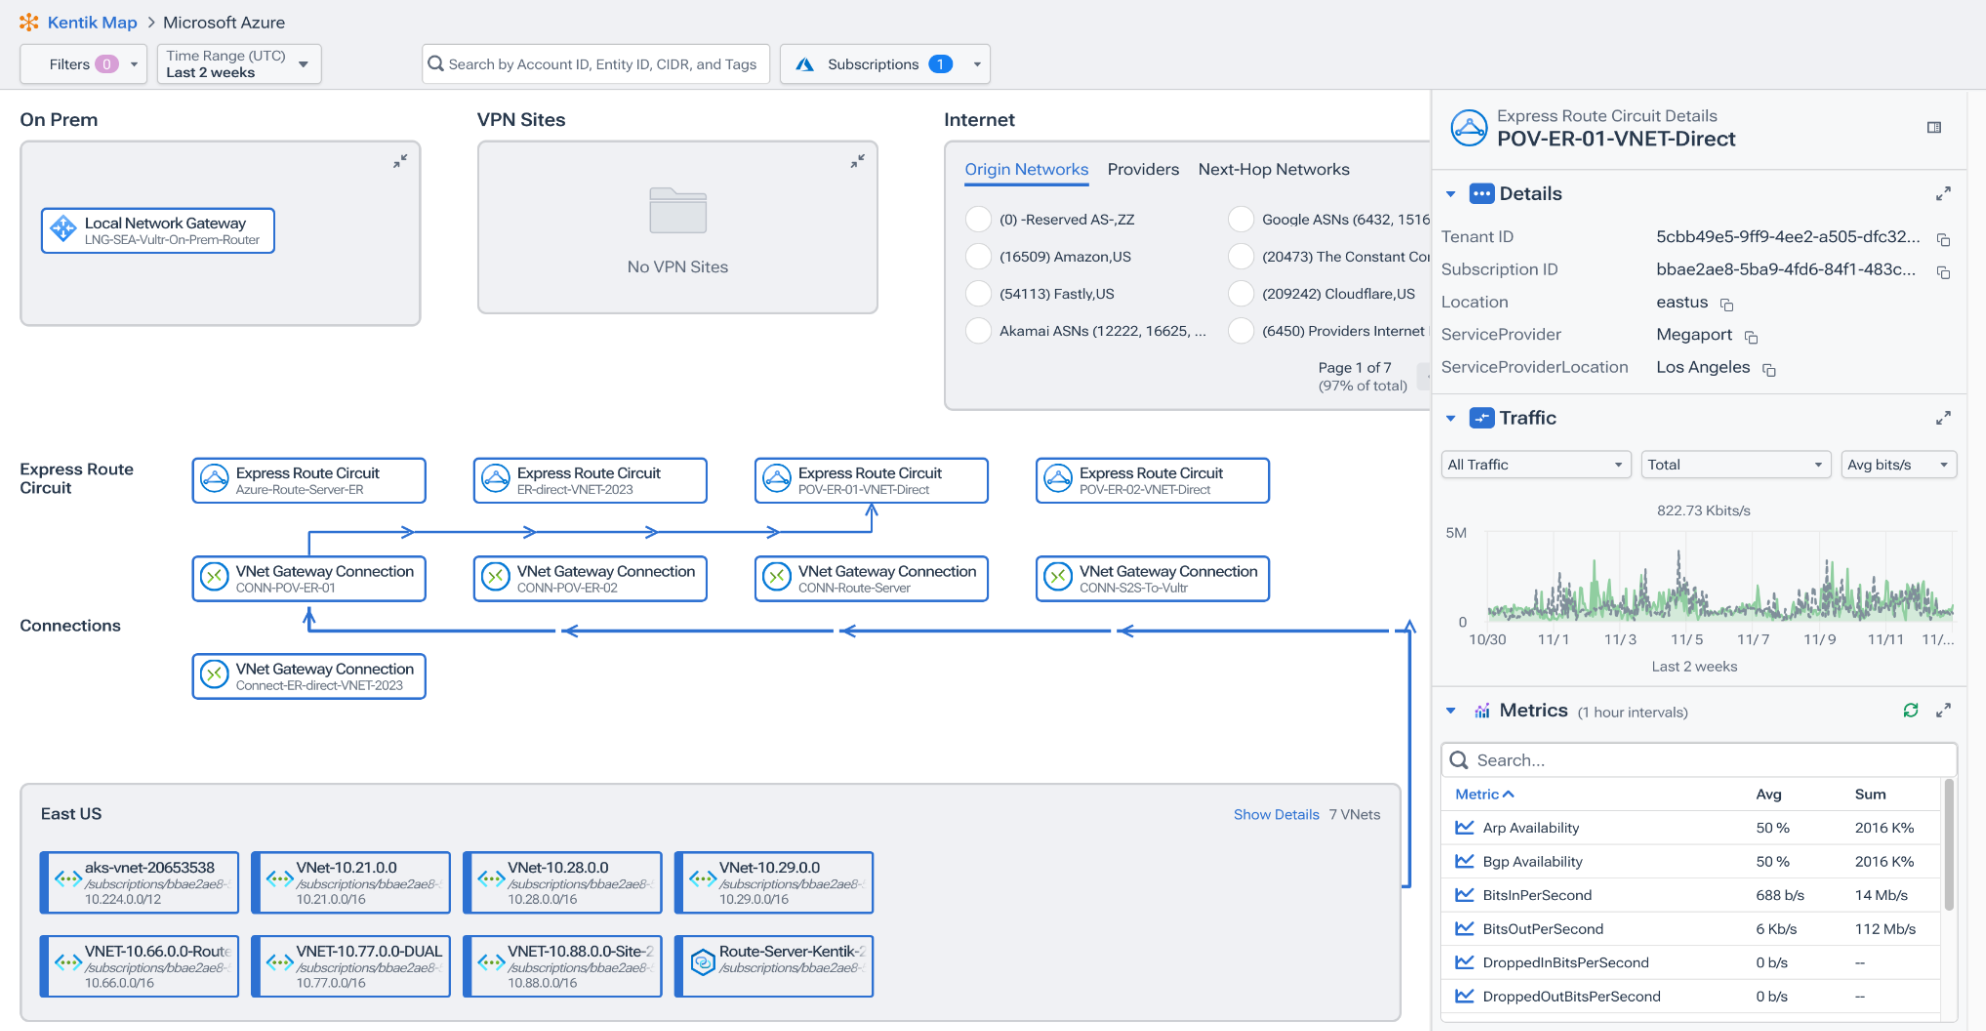
Task: Collapse the Metrics section
Action: pos(1451,711)
